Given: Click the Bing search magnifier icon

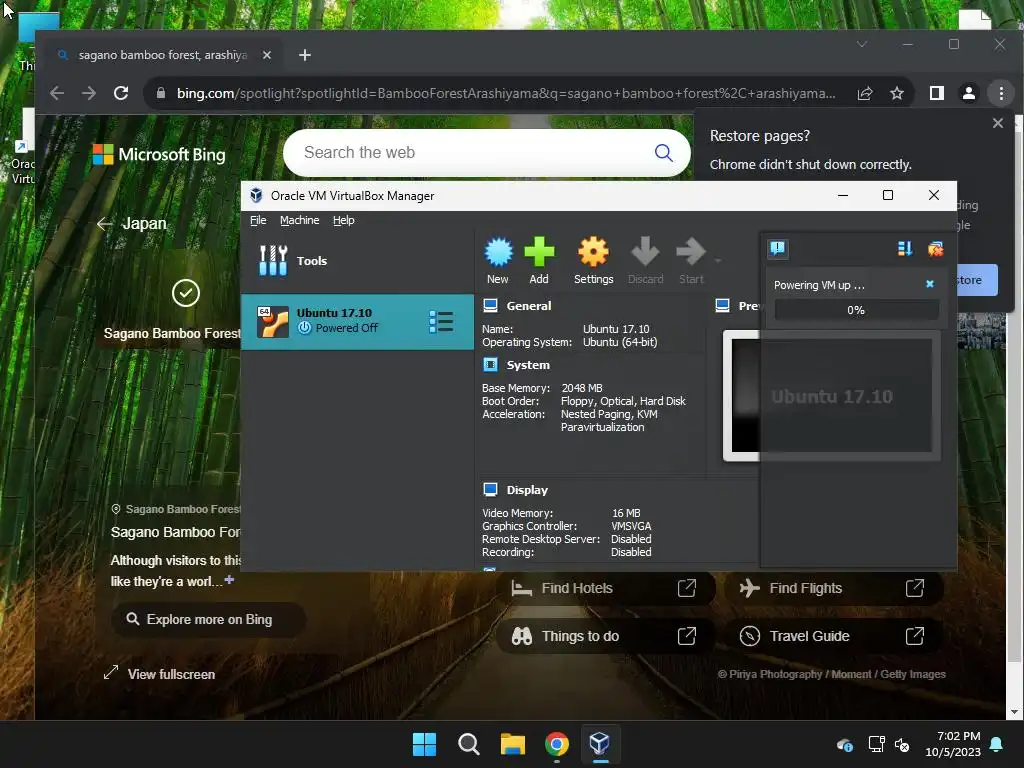Looking at the screenshot, I should pyautogui.click(x=664, y=153).
